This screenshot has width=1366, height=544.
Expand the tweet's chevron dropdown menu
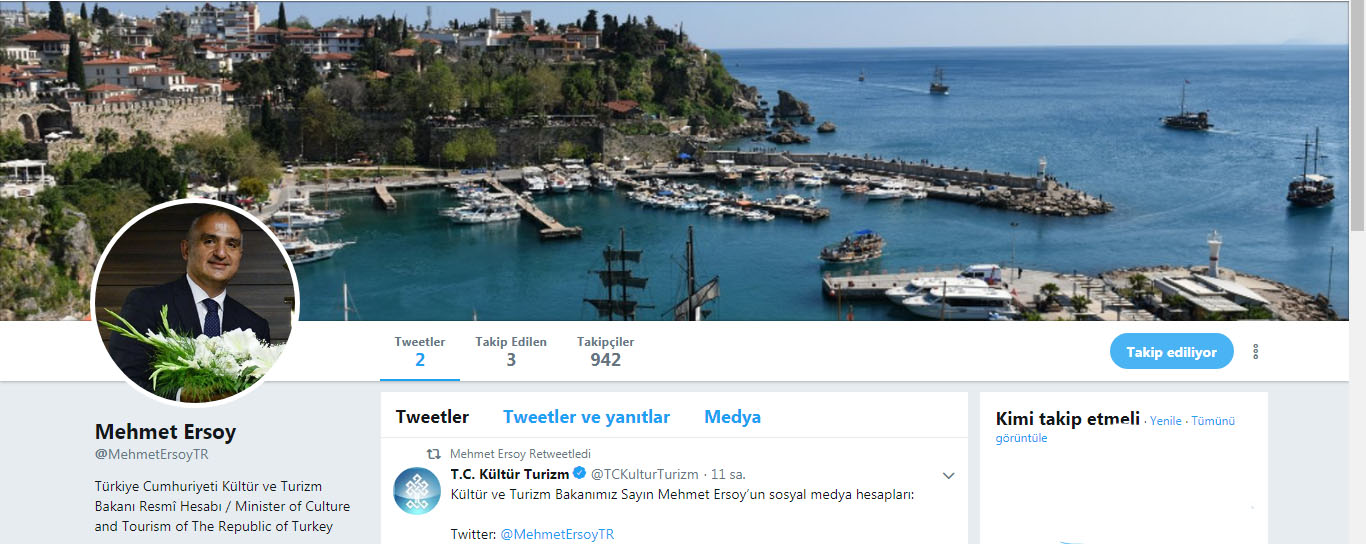click(949, 475)
